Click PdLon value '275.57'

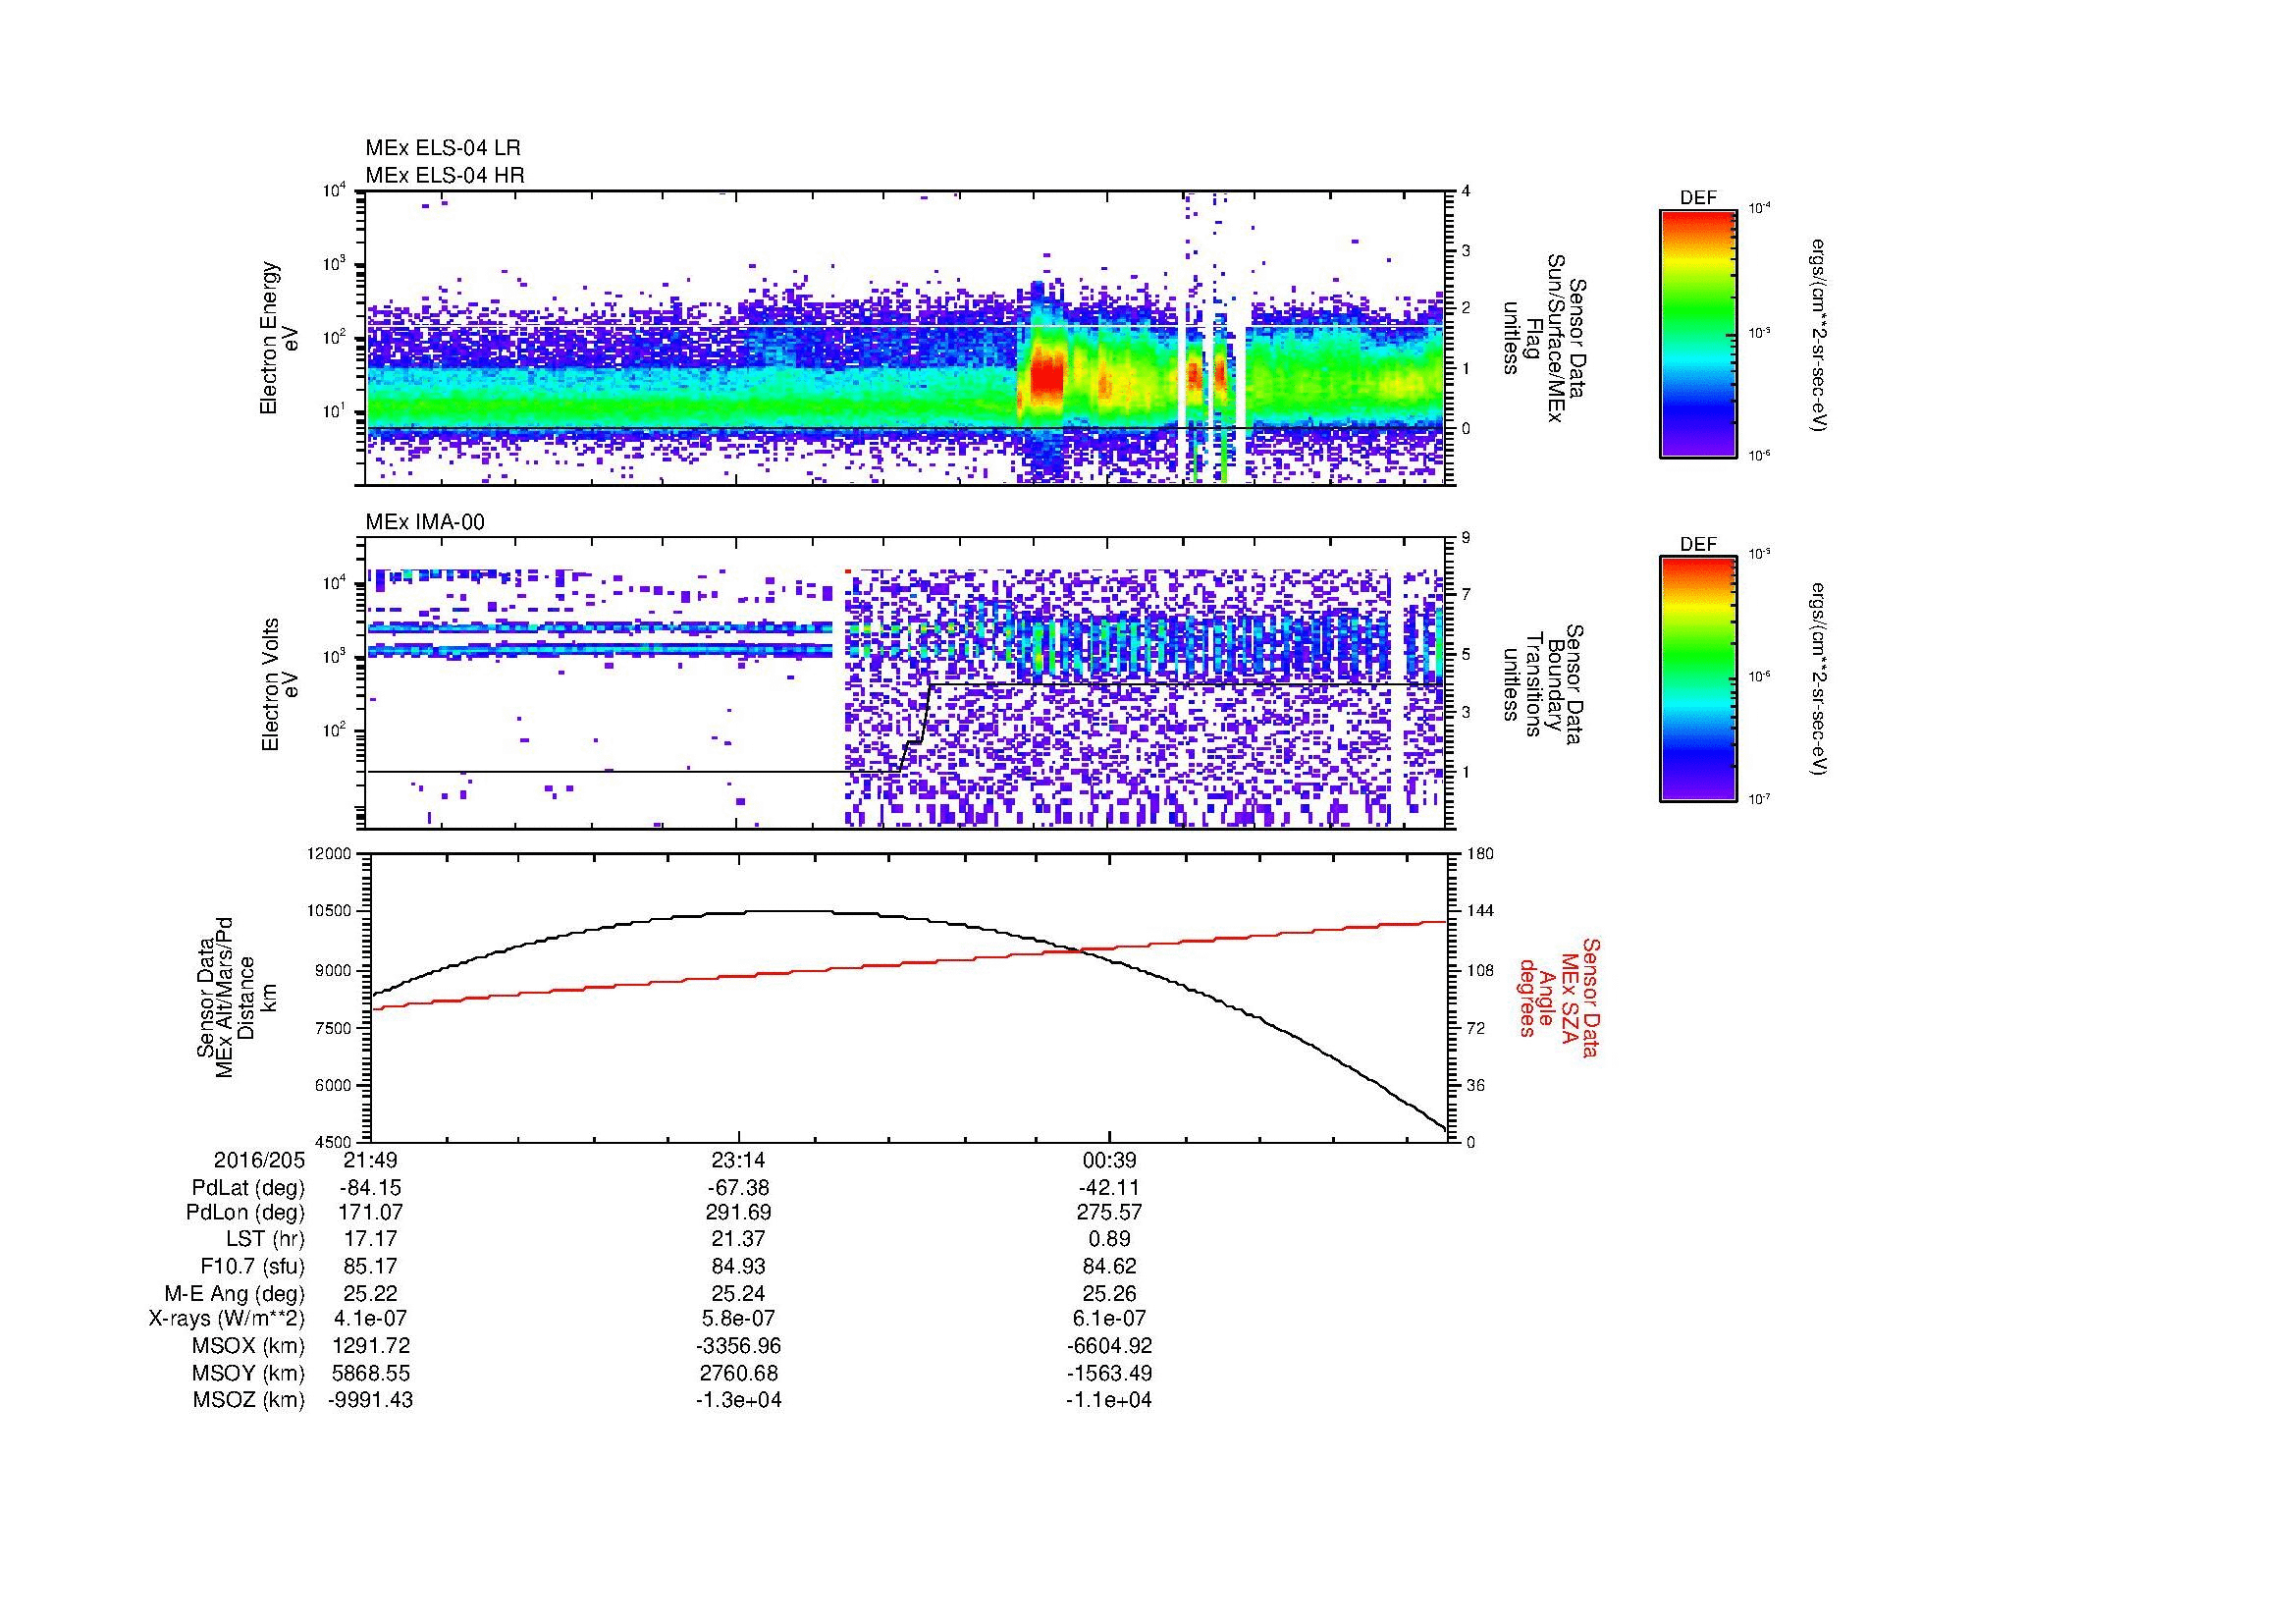[x=1109, y=1213]
